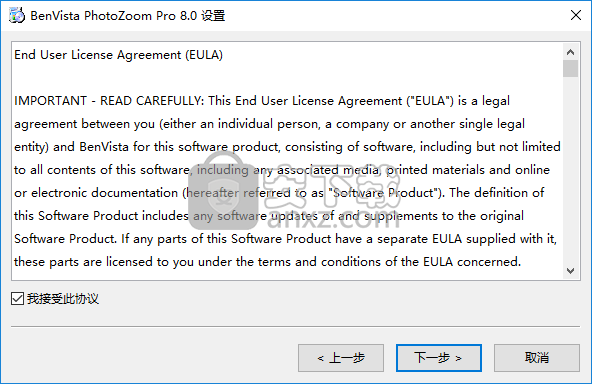The height and width of the screenshot is (384, 592).
Task: Uncheck the 我接受此协议 checkbox
Action: point(17,299)
